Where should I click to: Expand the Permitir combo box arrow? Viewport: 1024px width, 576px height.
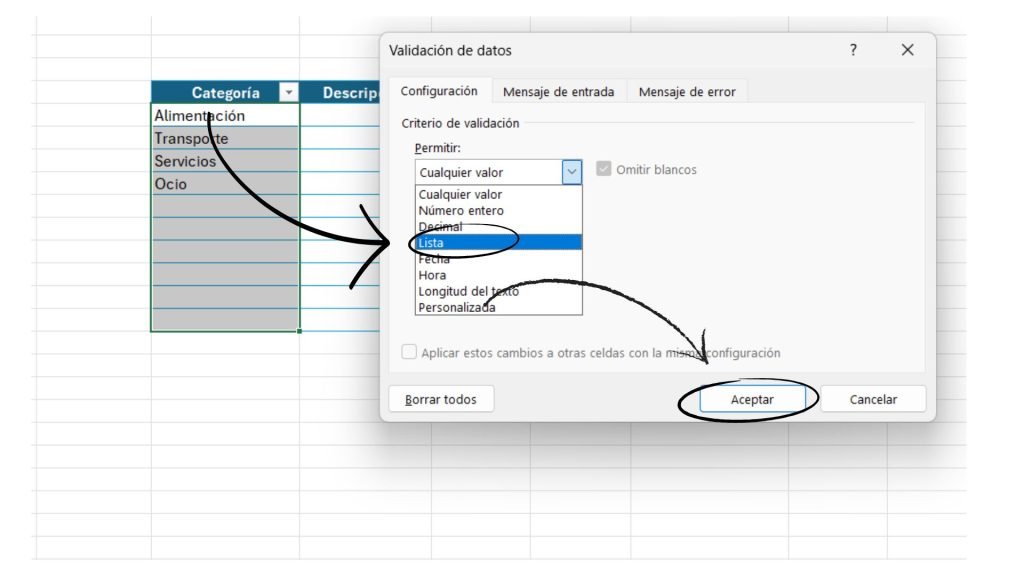[x=572, y=172]
